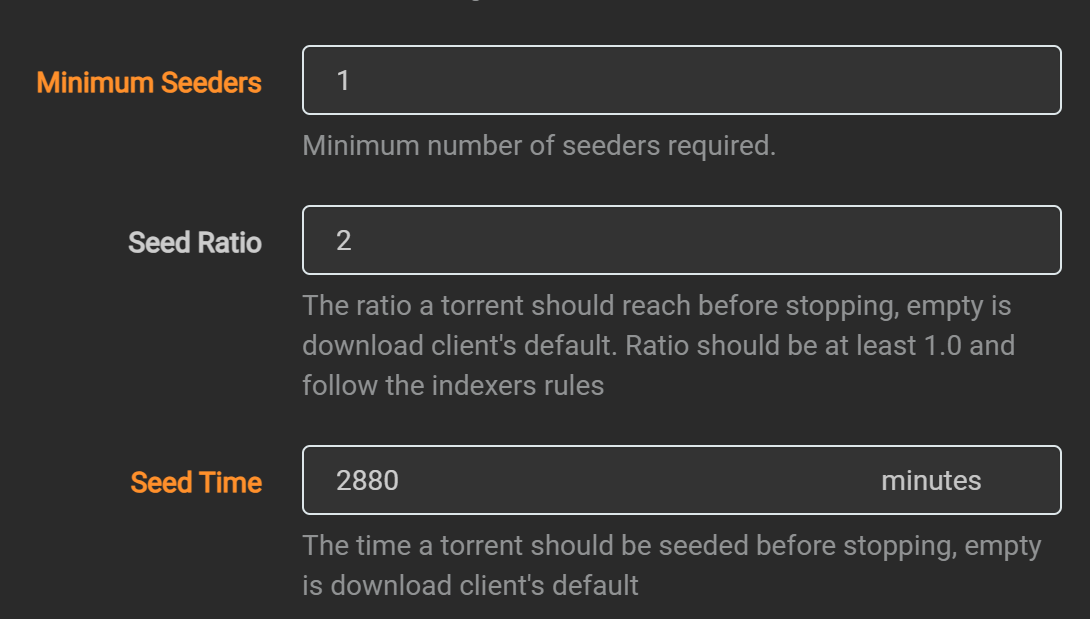
Task: Click "follow the indexers rules" help text
Action: [x=453, y=386]
